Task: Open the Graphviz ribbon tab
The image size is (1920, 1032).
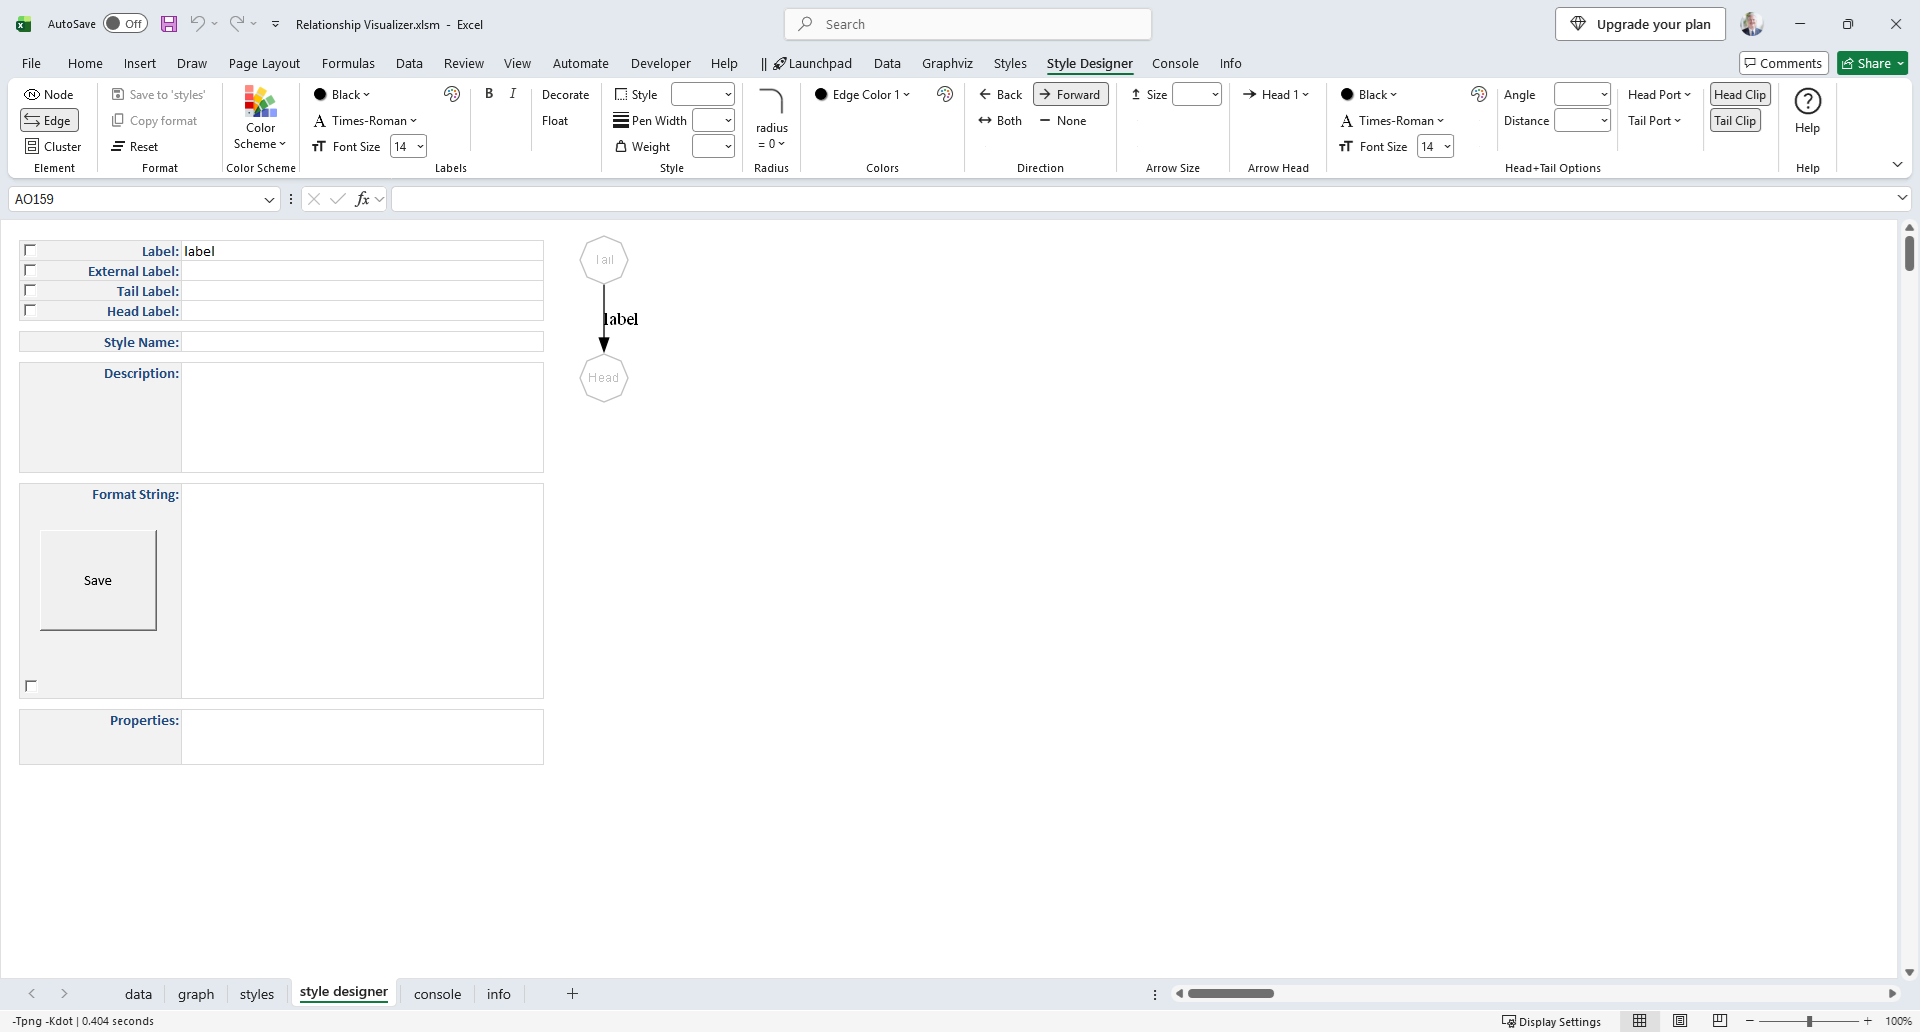Action: tap(947, 63)
